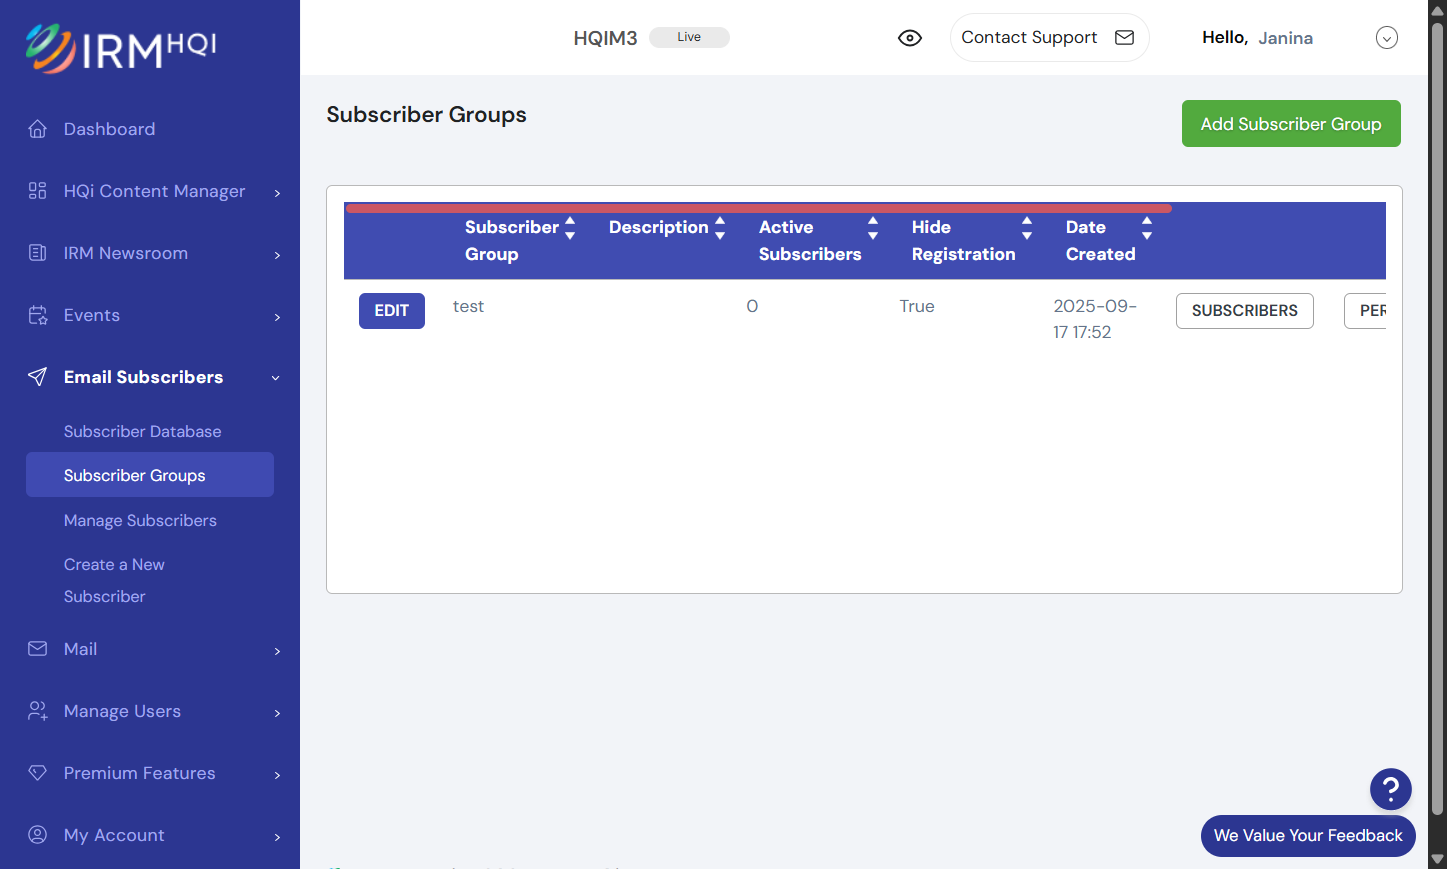This screenshot has width=1447, height=869.
Task: Expand the Manage Users chevron
Action: point(277,713)
